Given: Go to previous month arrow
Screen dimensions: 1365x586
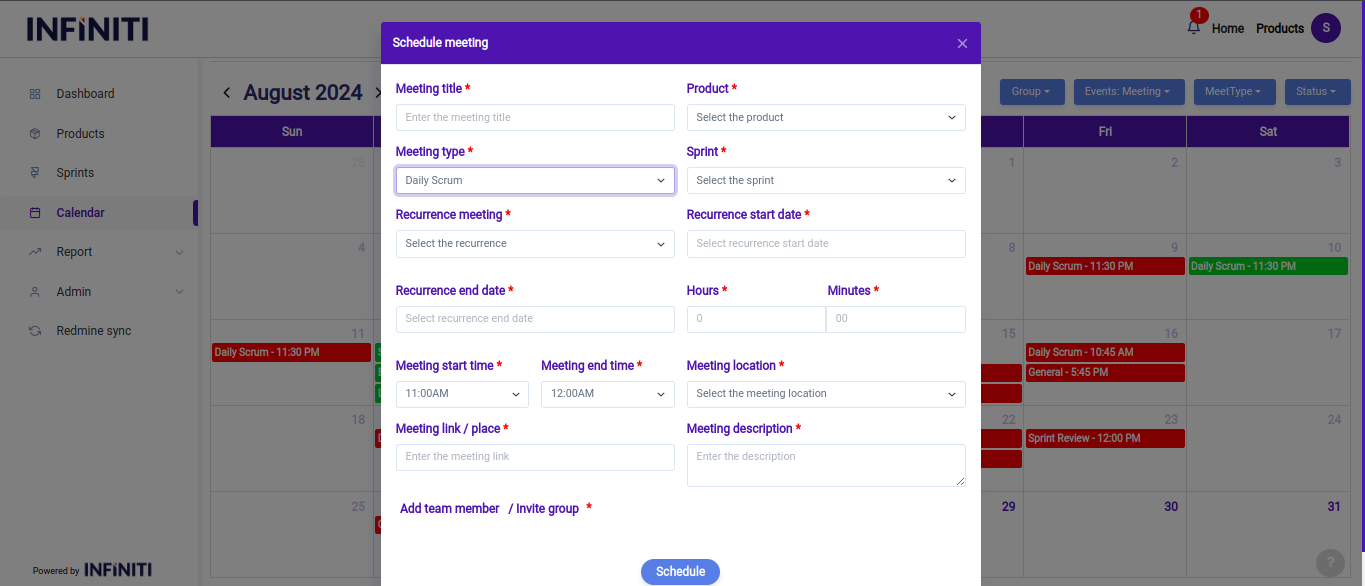Looking at the screenshot, I should [227, 93].
